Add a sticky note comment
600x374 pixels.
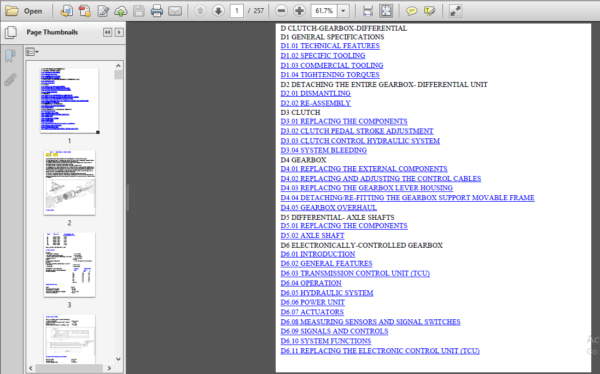[x=412, y=11]
